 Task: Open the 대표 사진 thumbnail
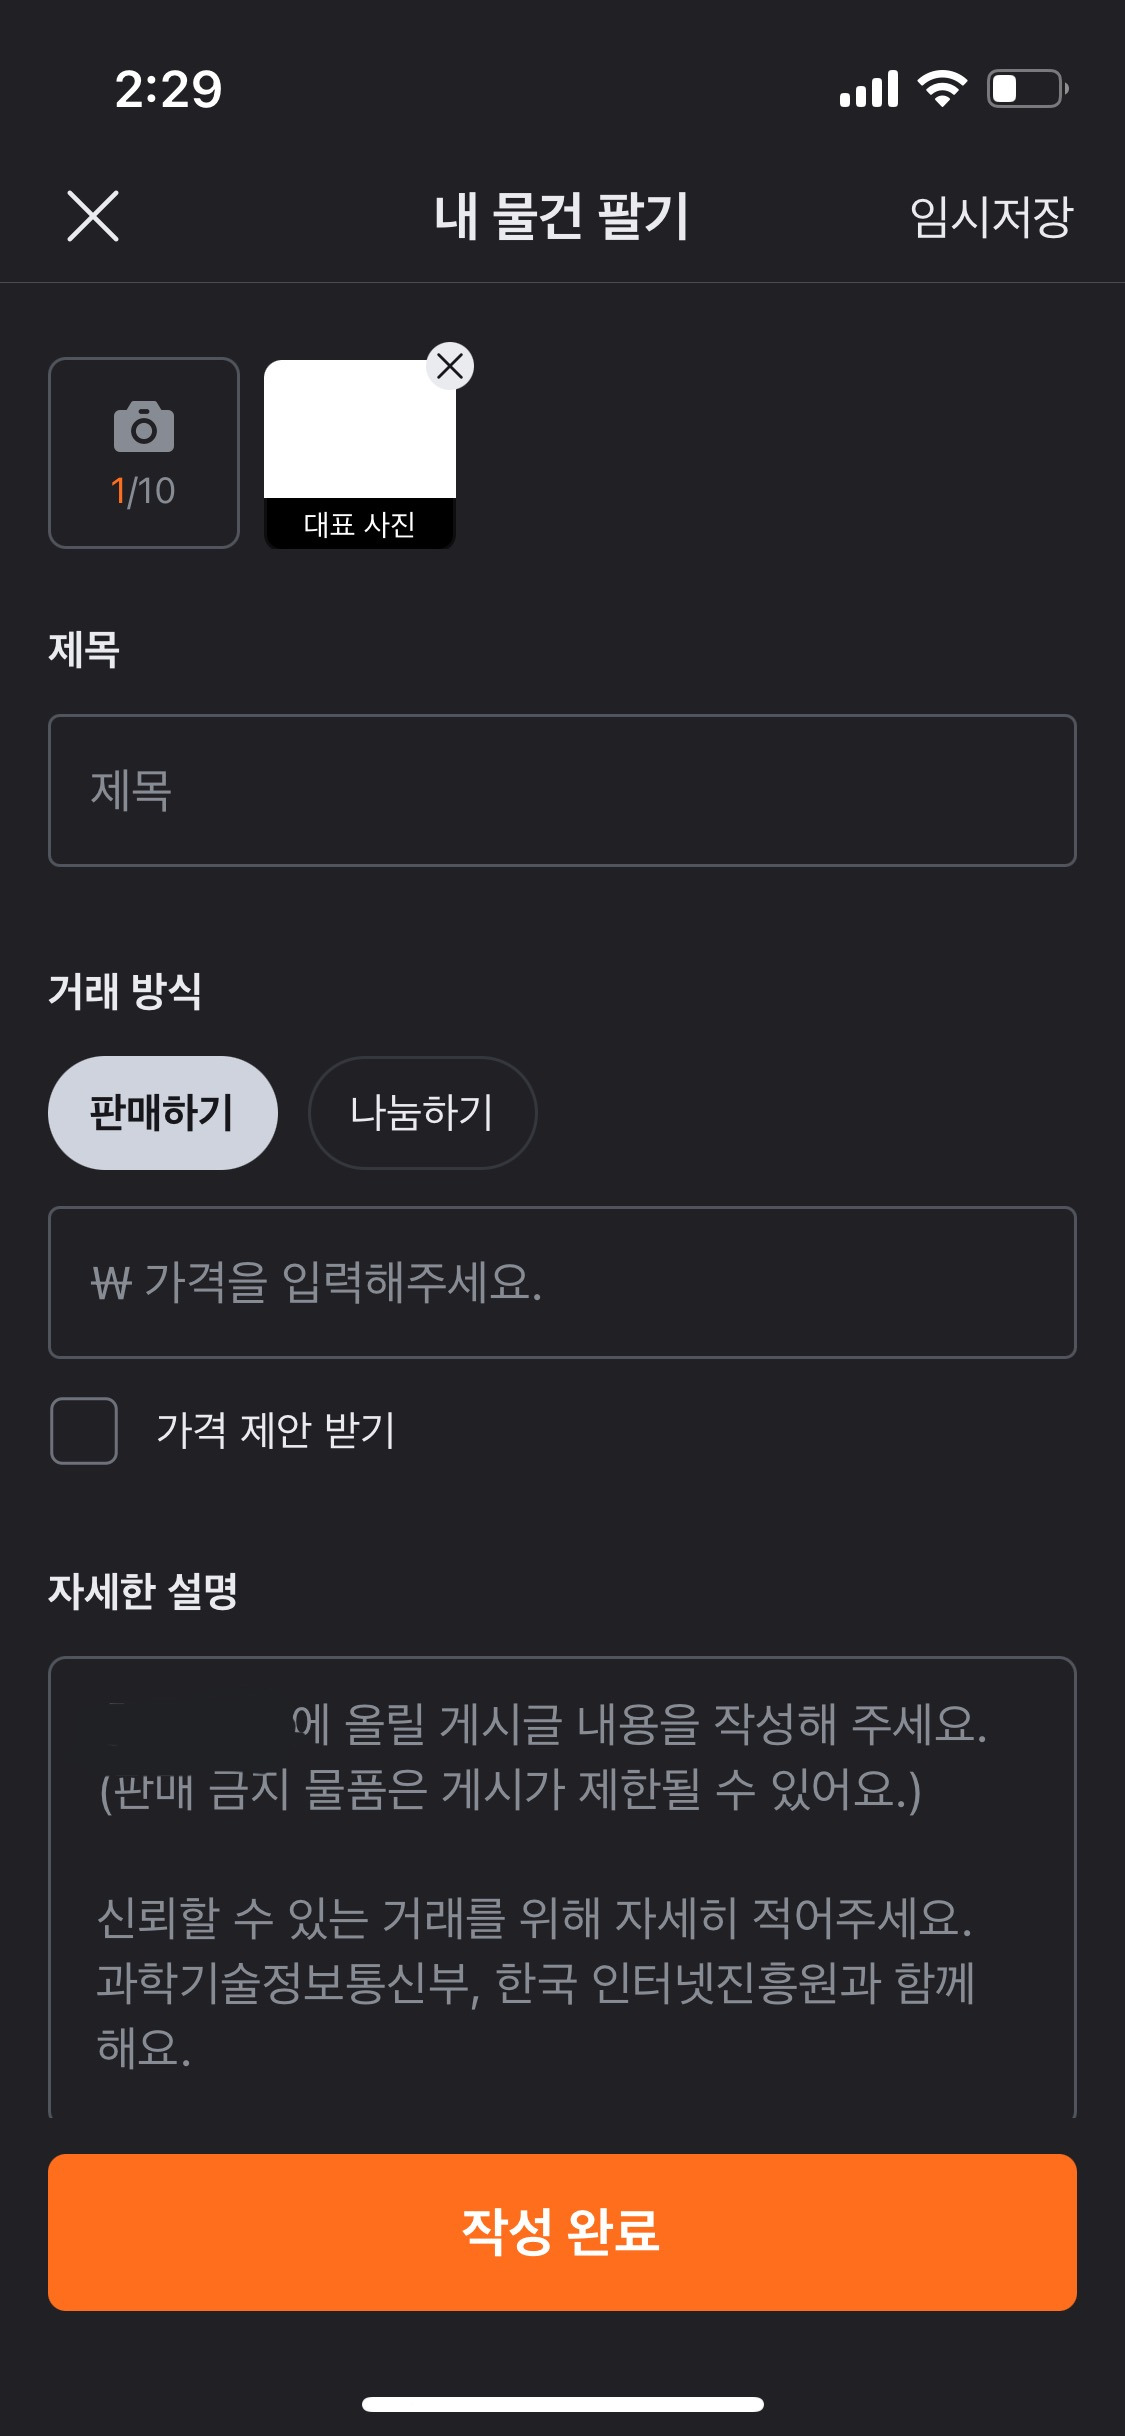(360, 454)
